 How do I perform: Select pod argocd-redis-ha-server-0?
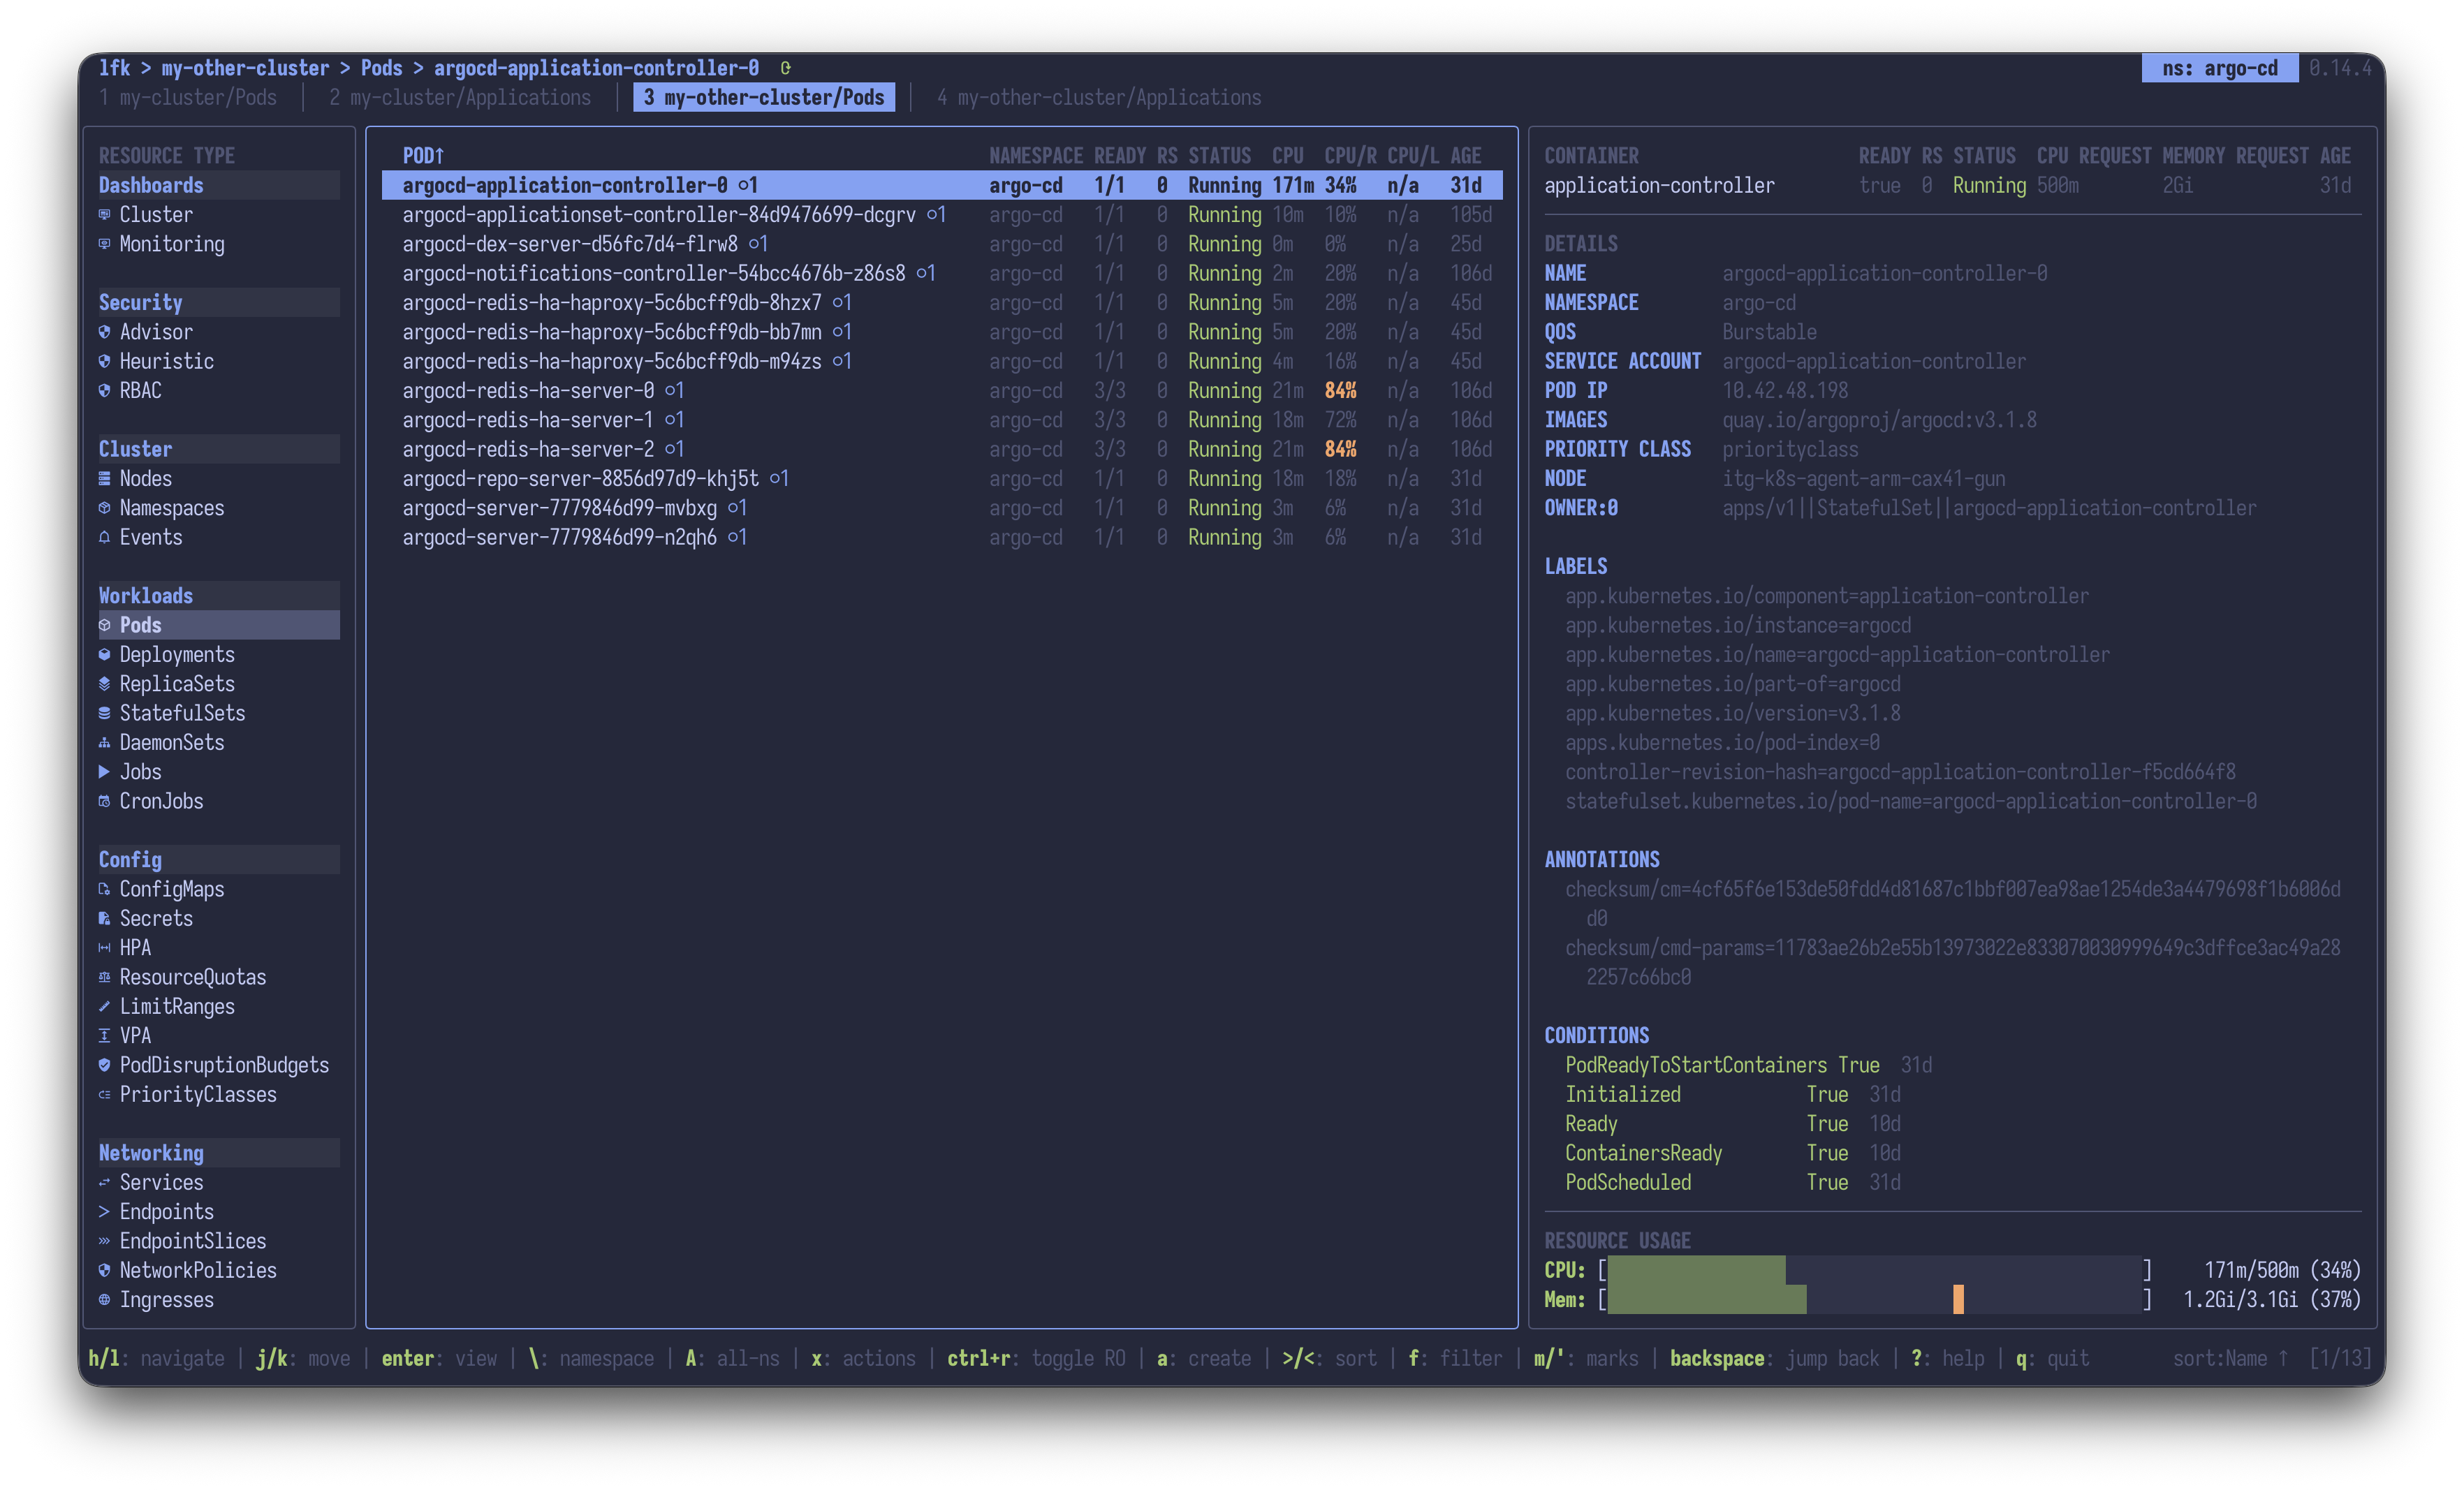(941, 391)
